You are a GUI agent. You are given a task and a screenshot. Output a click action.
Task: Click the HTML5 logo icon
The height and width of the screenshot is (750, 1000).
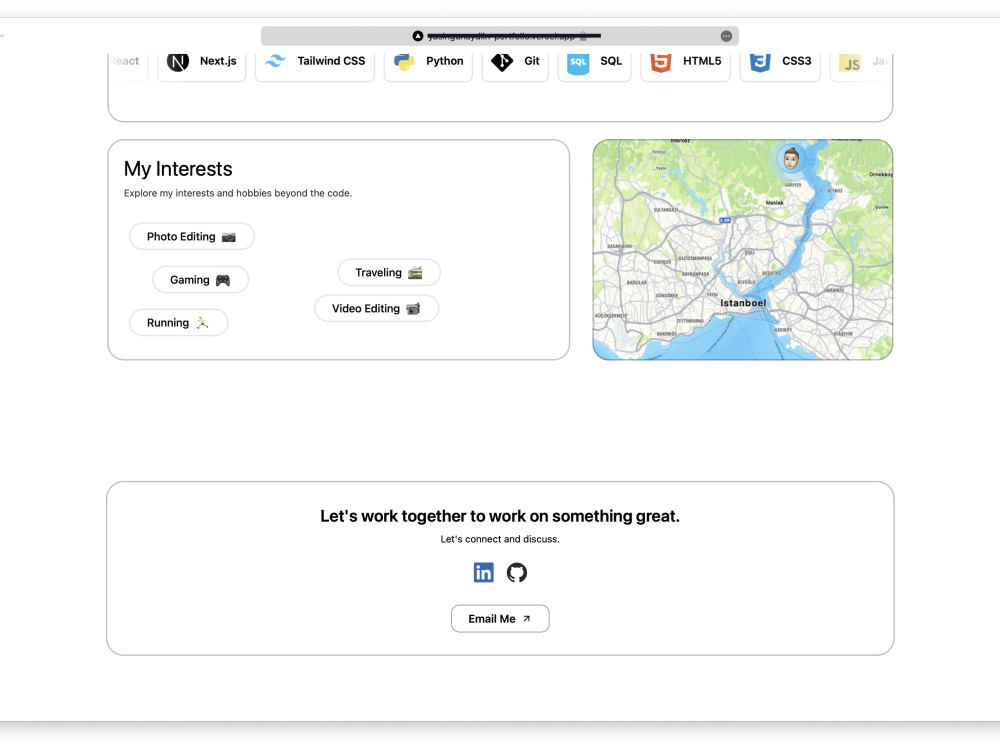tap(661, 62)
